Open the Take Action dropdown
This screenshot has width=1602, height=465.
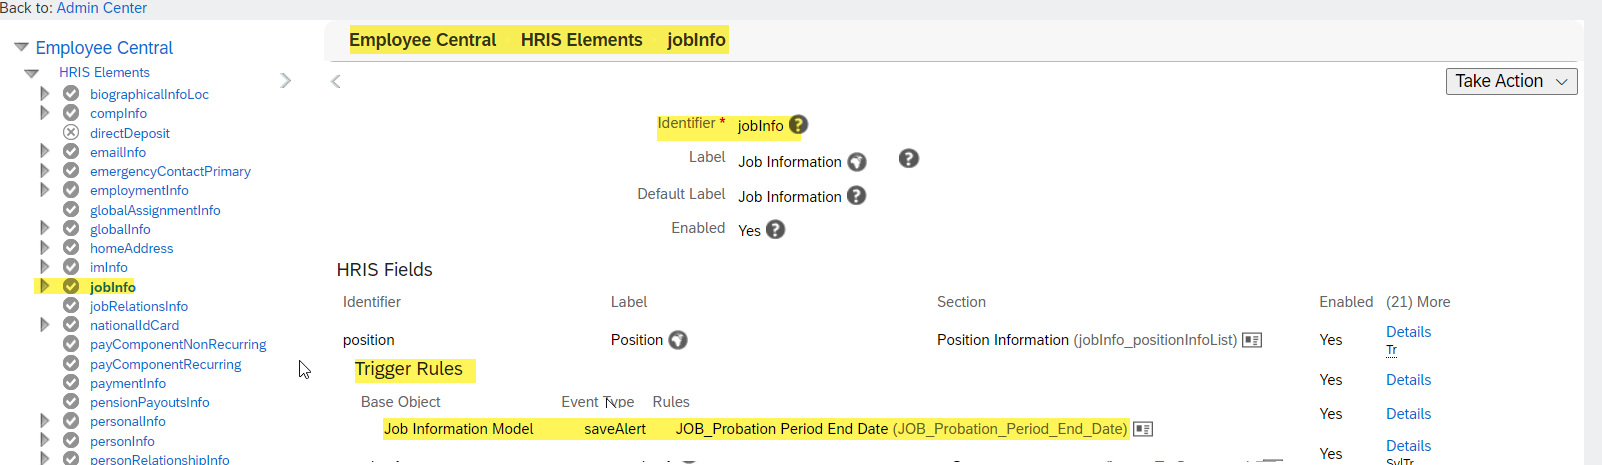click(1511, 81)
